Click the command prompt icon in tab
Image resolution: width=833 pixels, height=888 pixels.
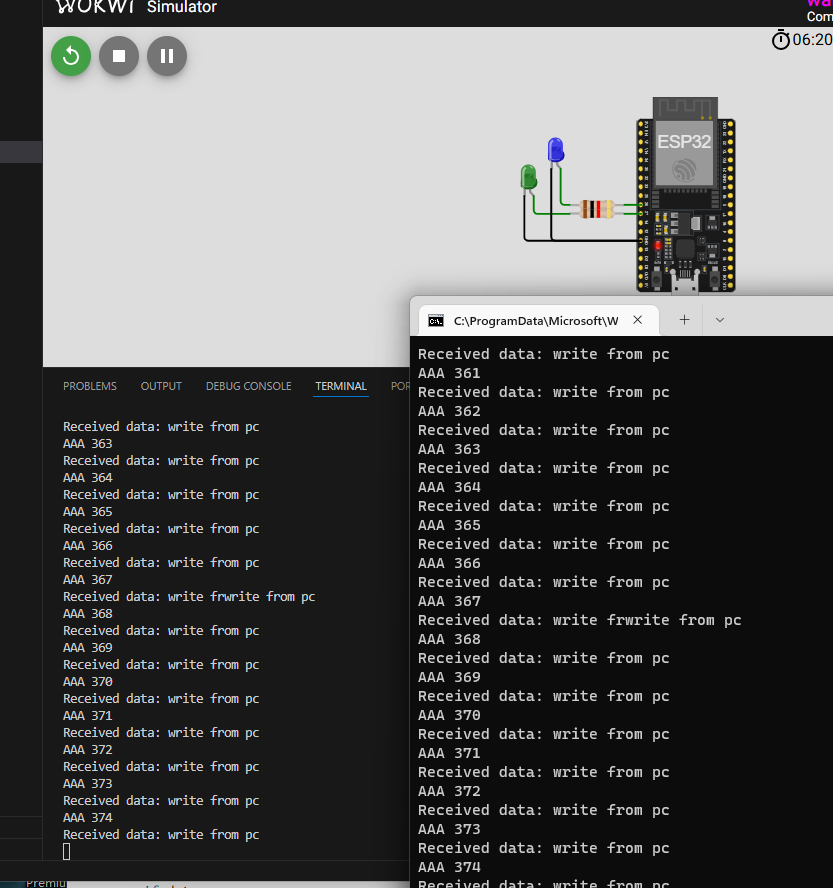click(436, 321)
